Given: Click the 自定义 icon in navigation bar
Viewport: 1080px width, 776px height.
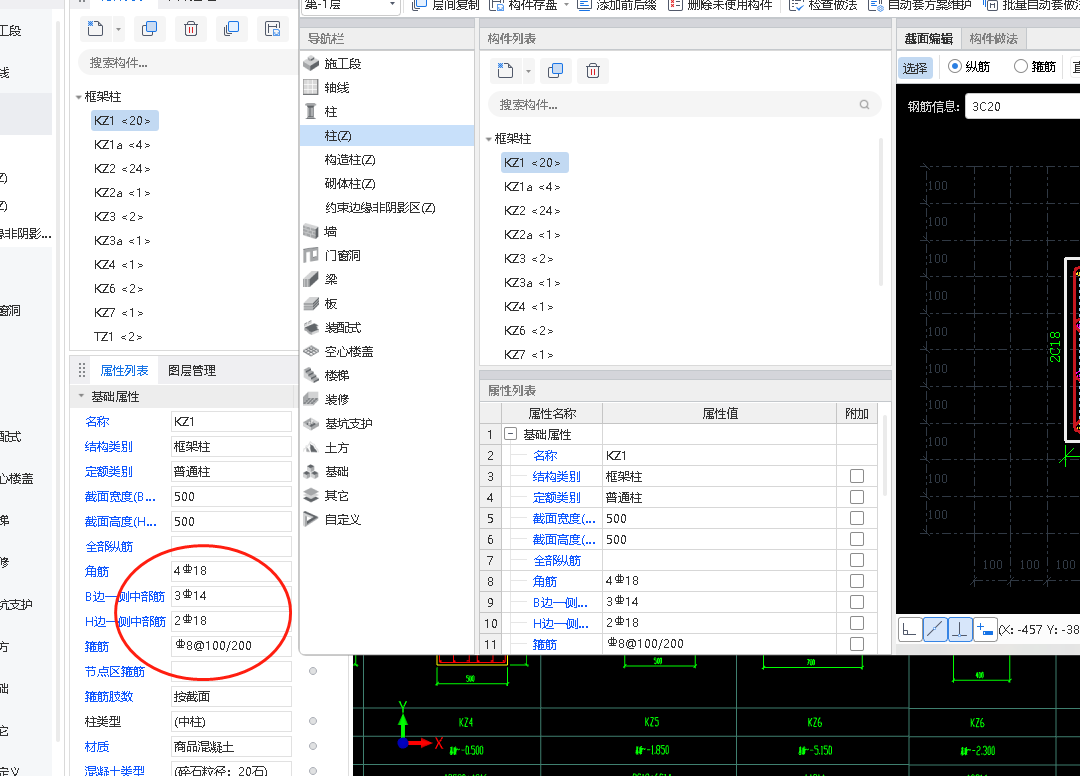Looking at the screenshot, I should point(311,520).
